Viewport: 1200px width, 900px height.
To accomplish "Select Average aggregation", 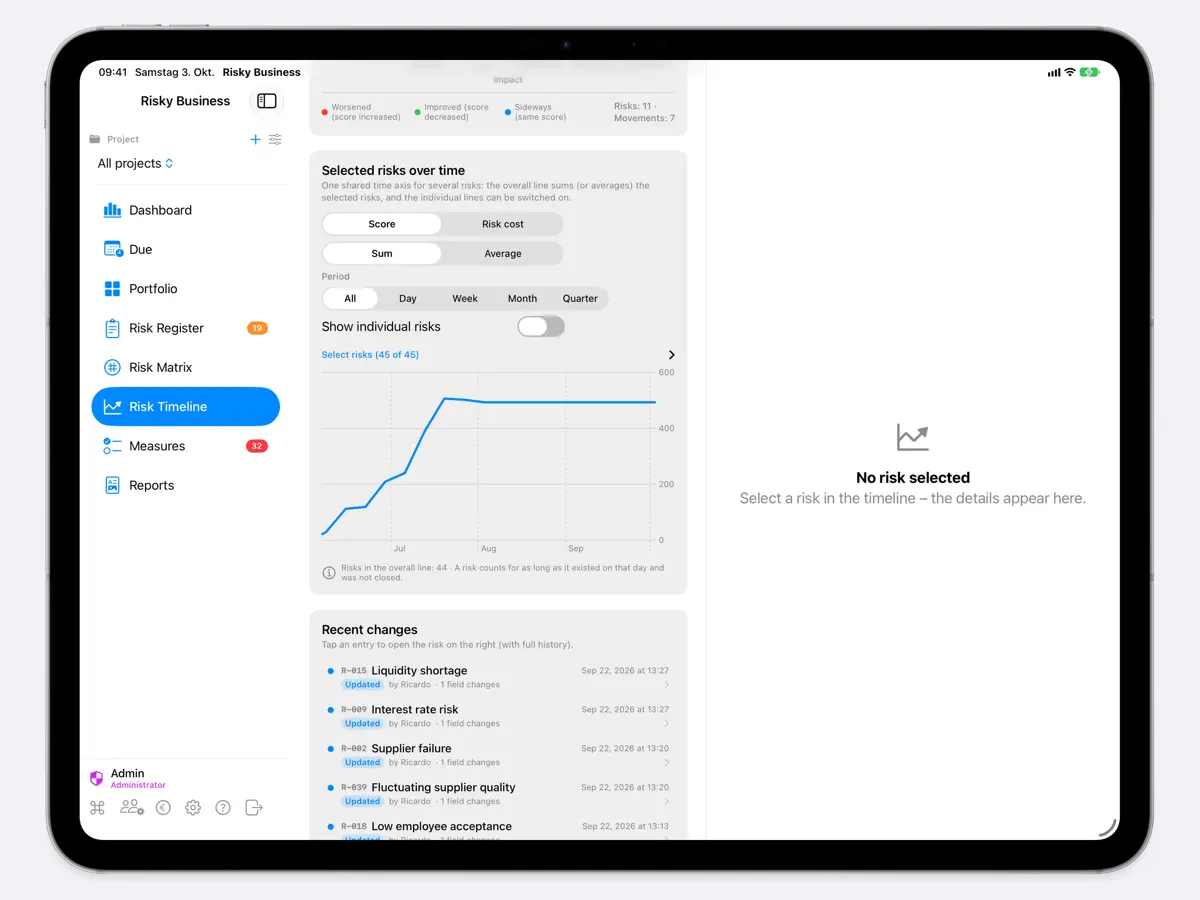I will [x=503, y=254].
